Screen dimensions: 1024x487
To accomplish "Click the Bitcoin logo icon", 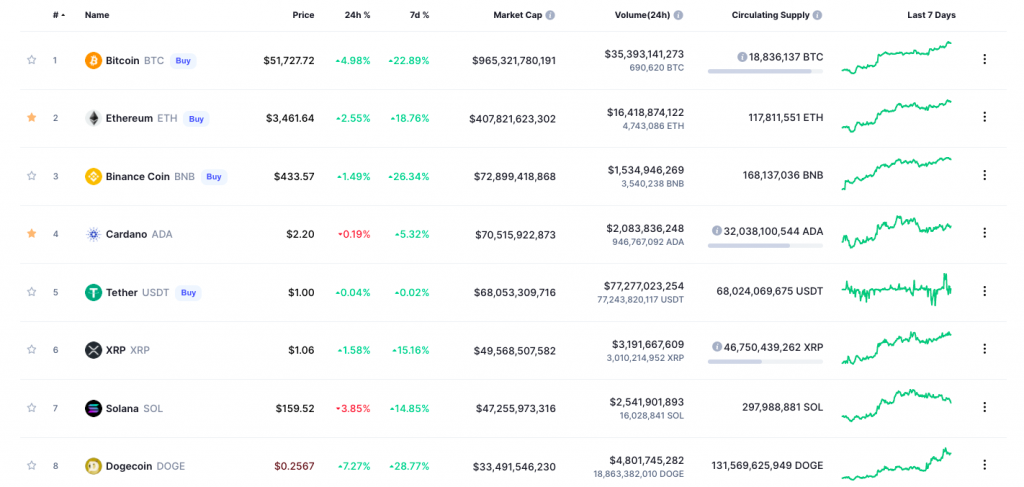I will 93,61.
